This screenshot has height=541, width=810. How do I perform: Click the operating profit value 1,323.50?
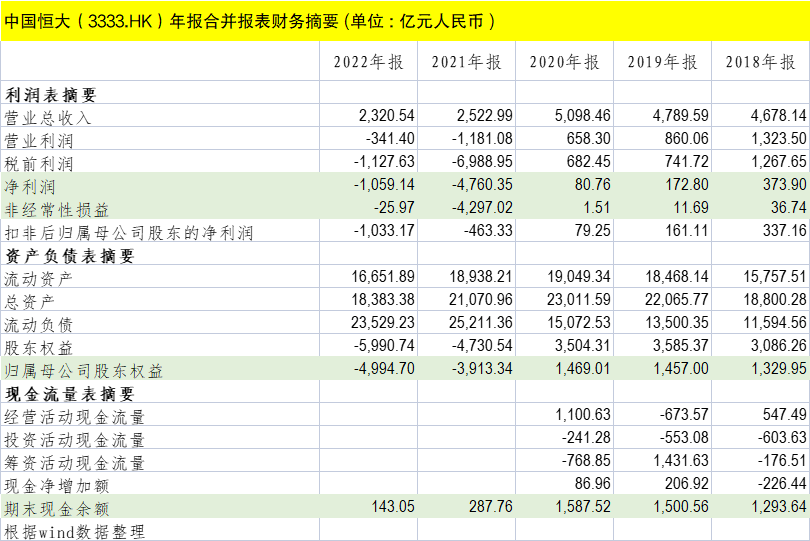[x=778, y=138]
